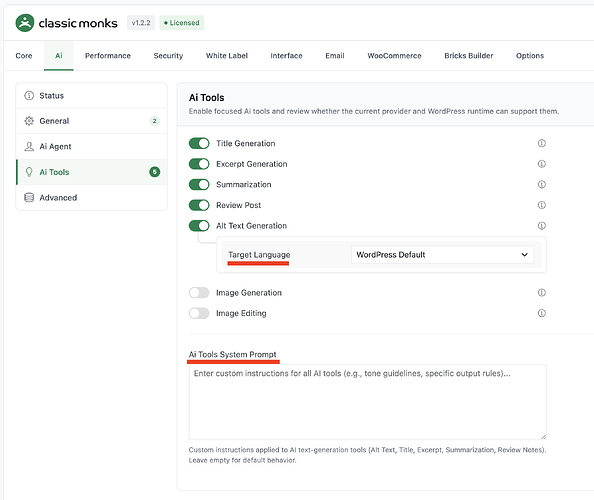
Task: Toggle off Alt Text Generation
Action: click(x=199, y=226)
